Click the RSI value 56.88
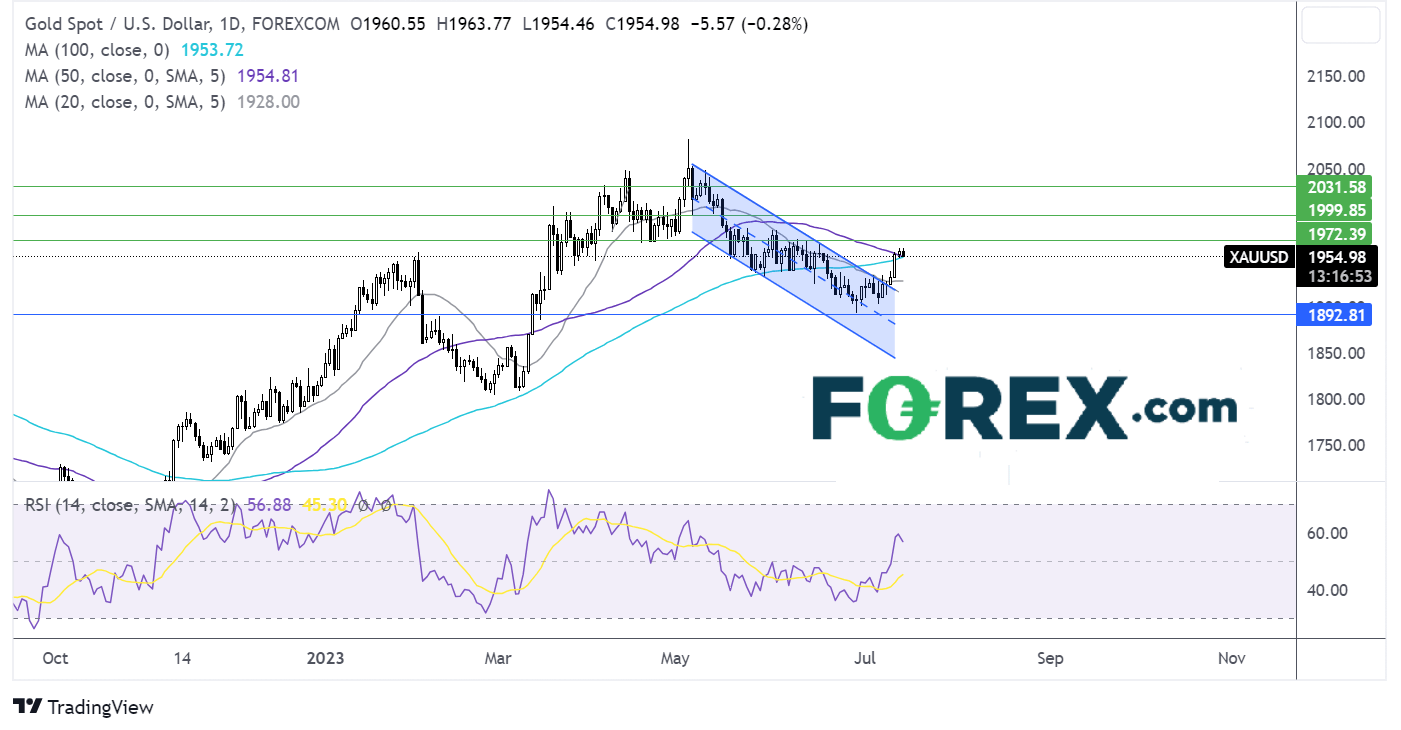The height and width of the screenshot is (730, 1401). [270, 505]
